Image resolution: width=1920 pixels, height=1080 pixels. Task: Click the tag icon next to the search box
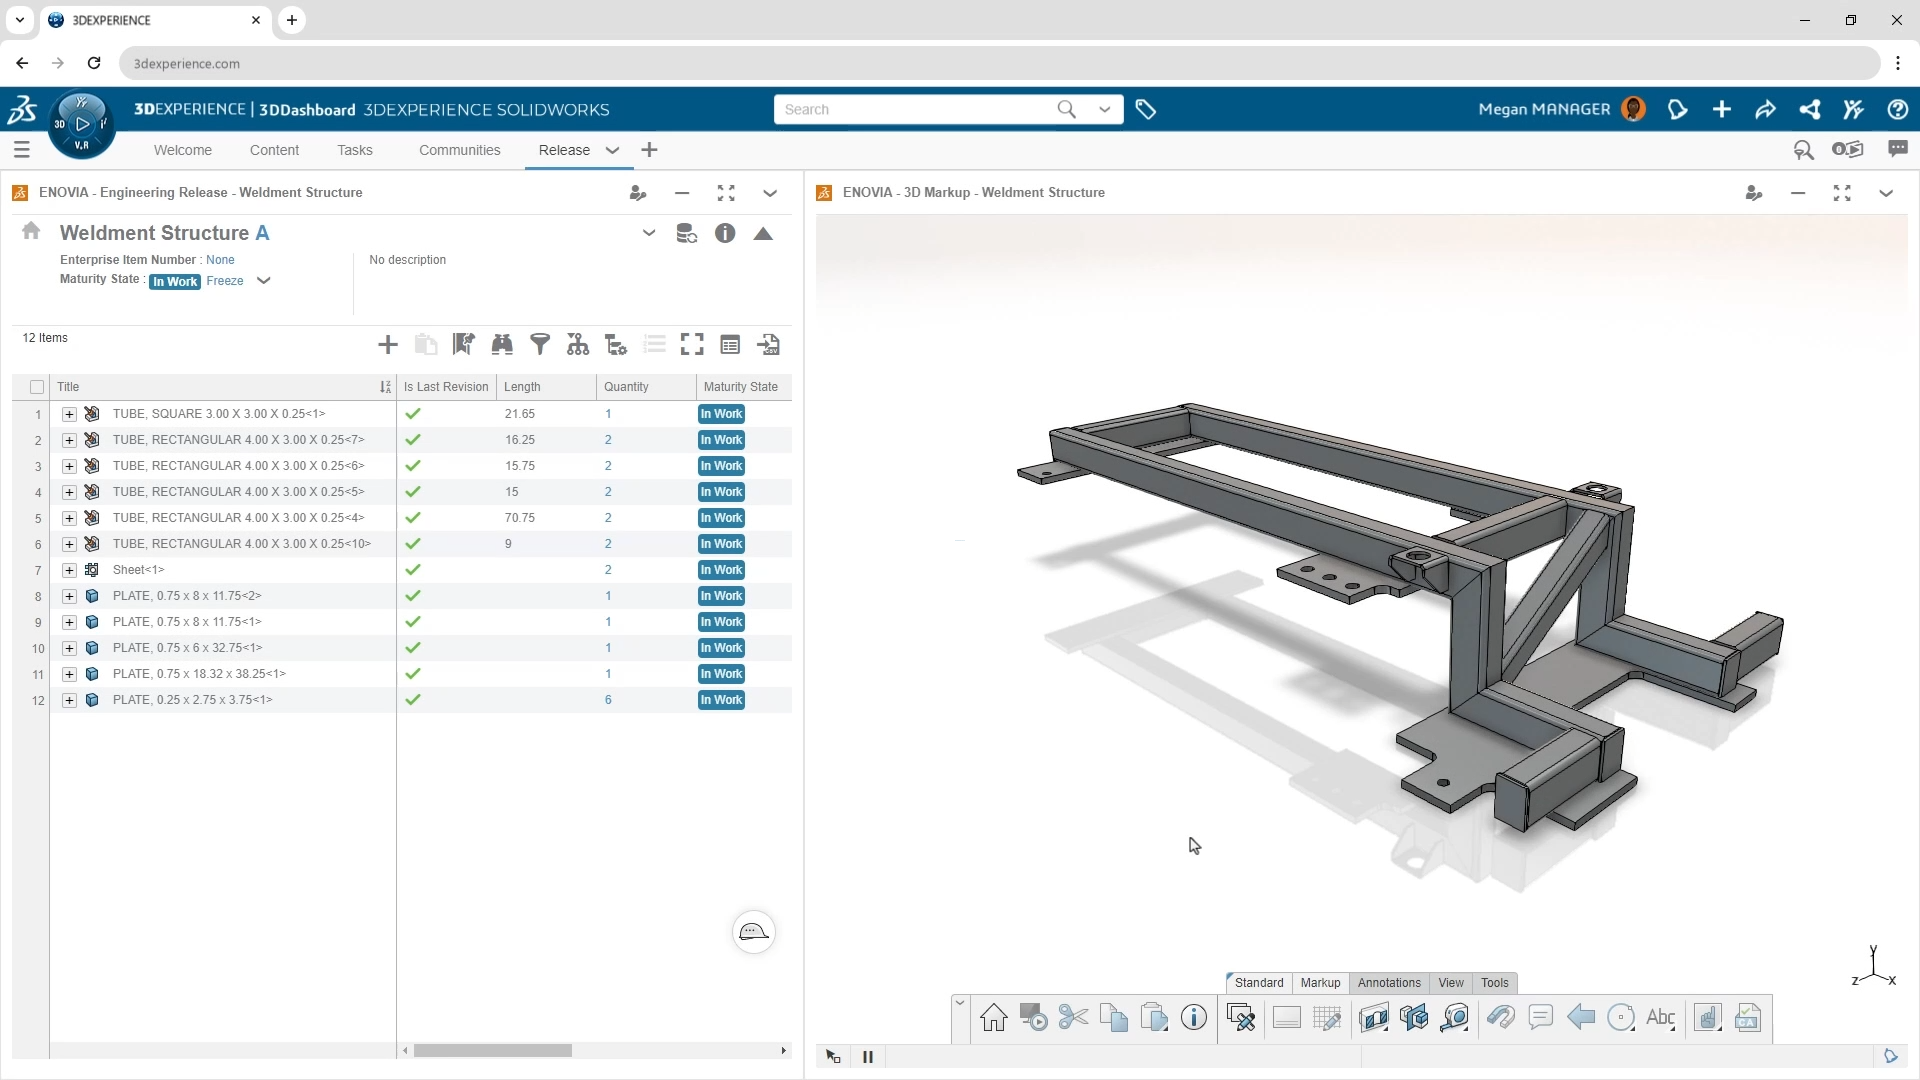(x=1146, y=110)
